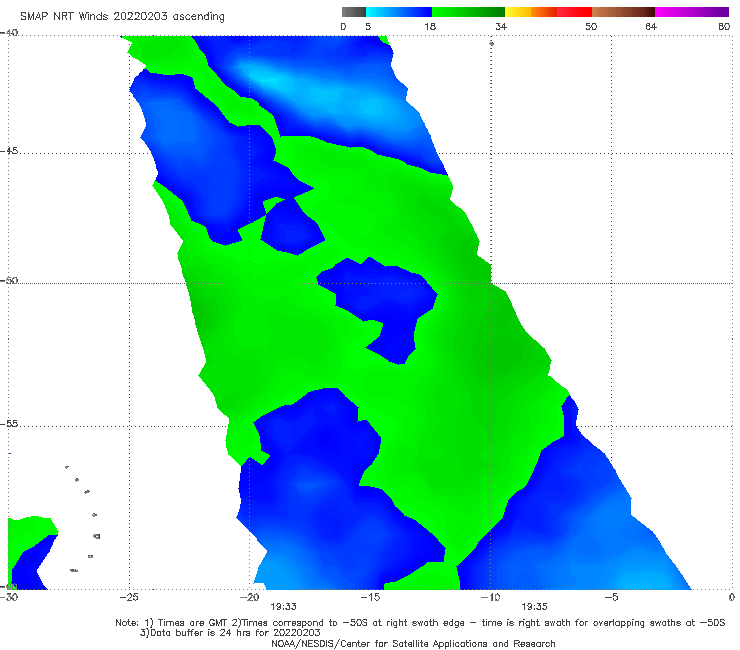This screenshot has height=650, width=740.
Task: Click the green segment of the color bar
Action: tap(468, 12)
